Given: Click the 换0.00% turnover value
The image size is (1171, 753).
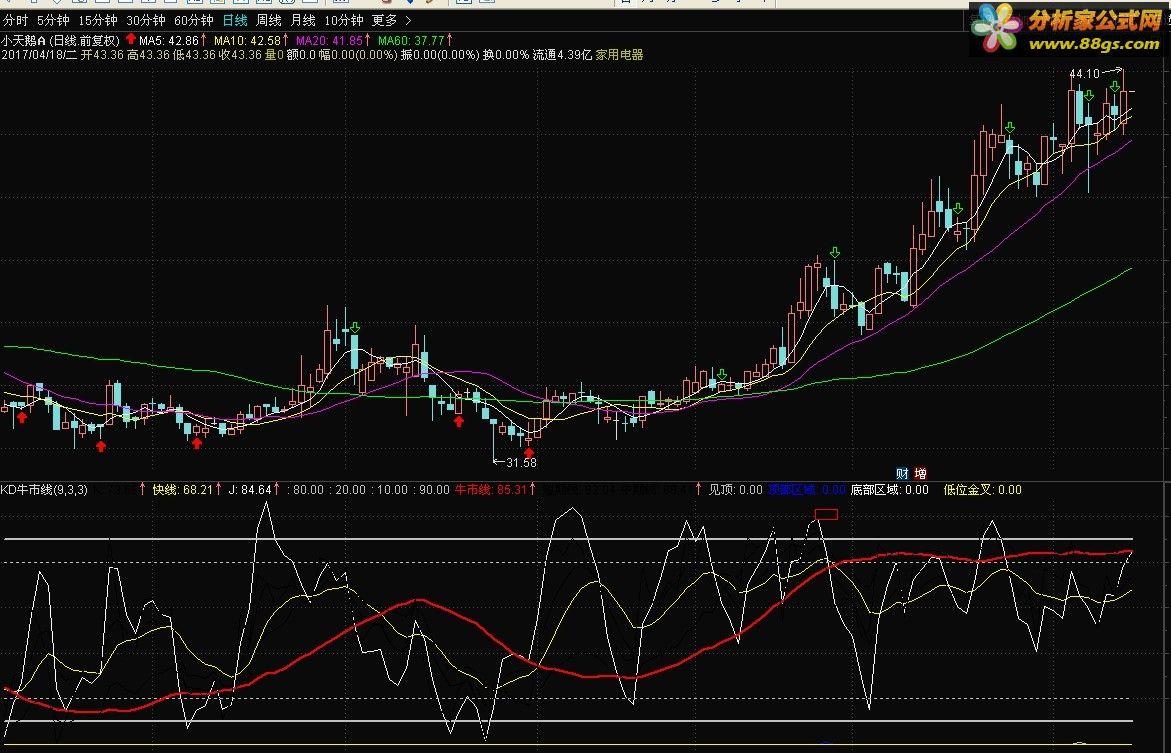Looking at the screenshot, I should point(506,55).
